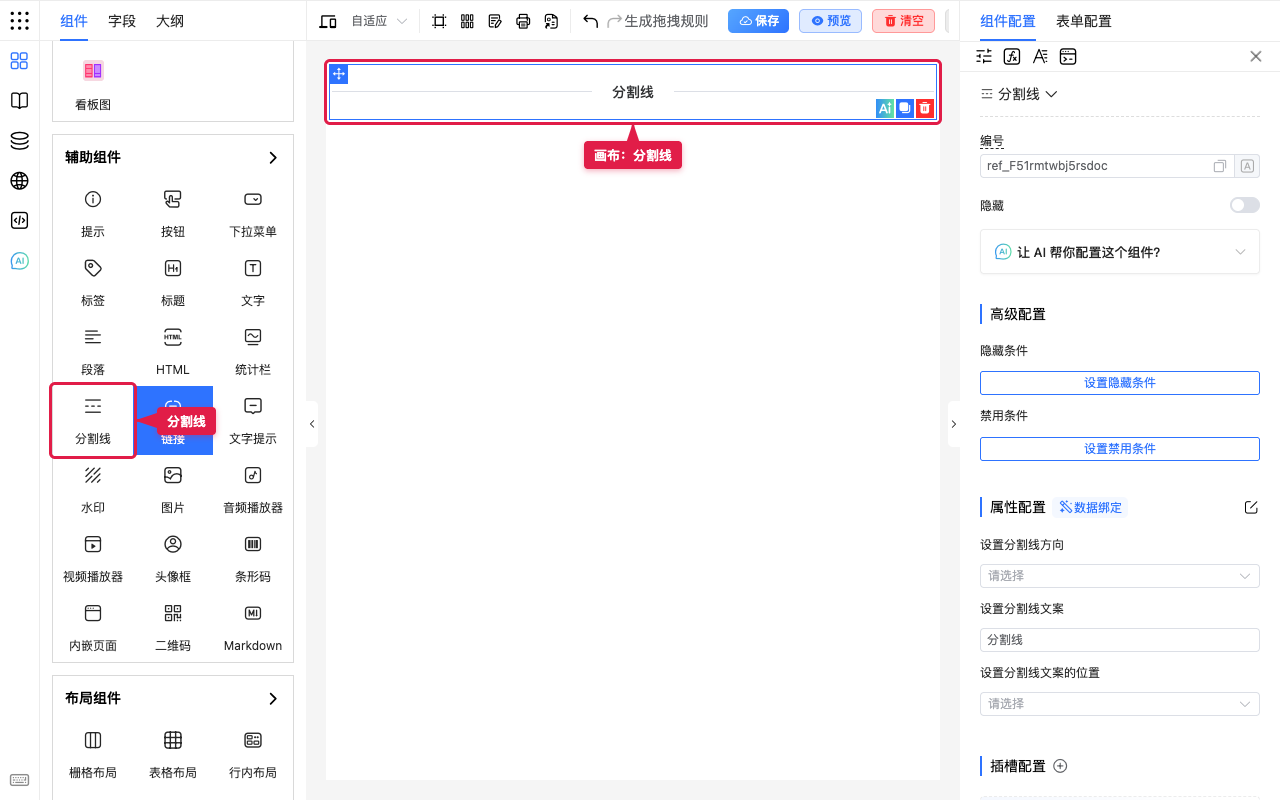1280x800 pixels.
Task: Click the 清空 clear button
Action: point(904,21)
